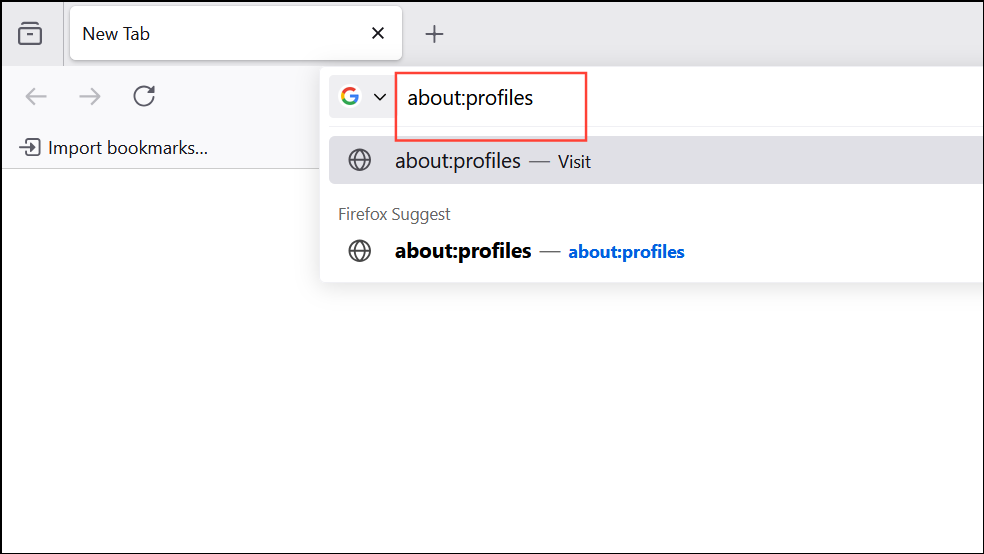Click the globe icon in Visit row
The width and height of the screenshot is (984, 554).
(x=360, y=160)
